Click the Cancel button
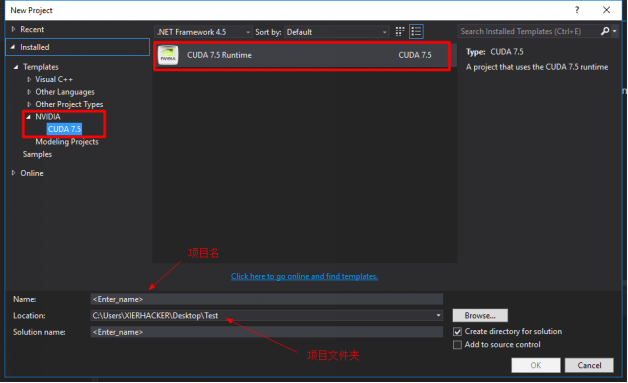The image size is (628, 383). click(x=589, y=365)
